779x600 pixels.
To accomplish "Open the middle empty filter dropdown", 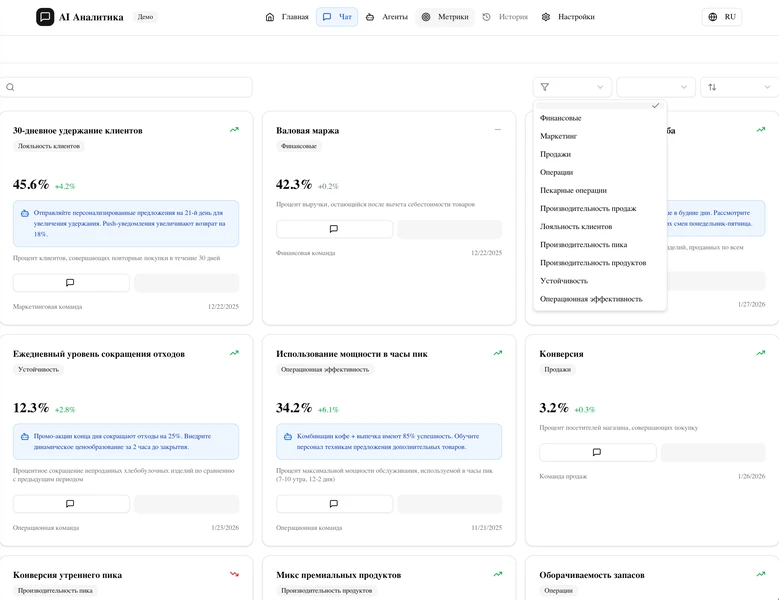I will point(656,87).
